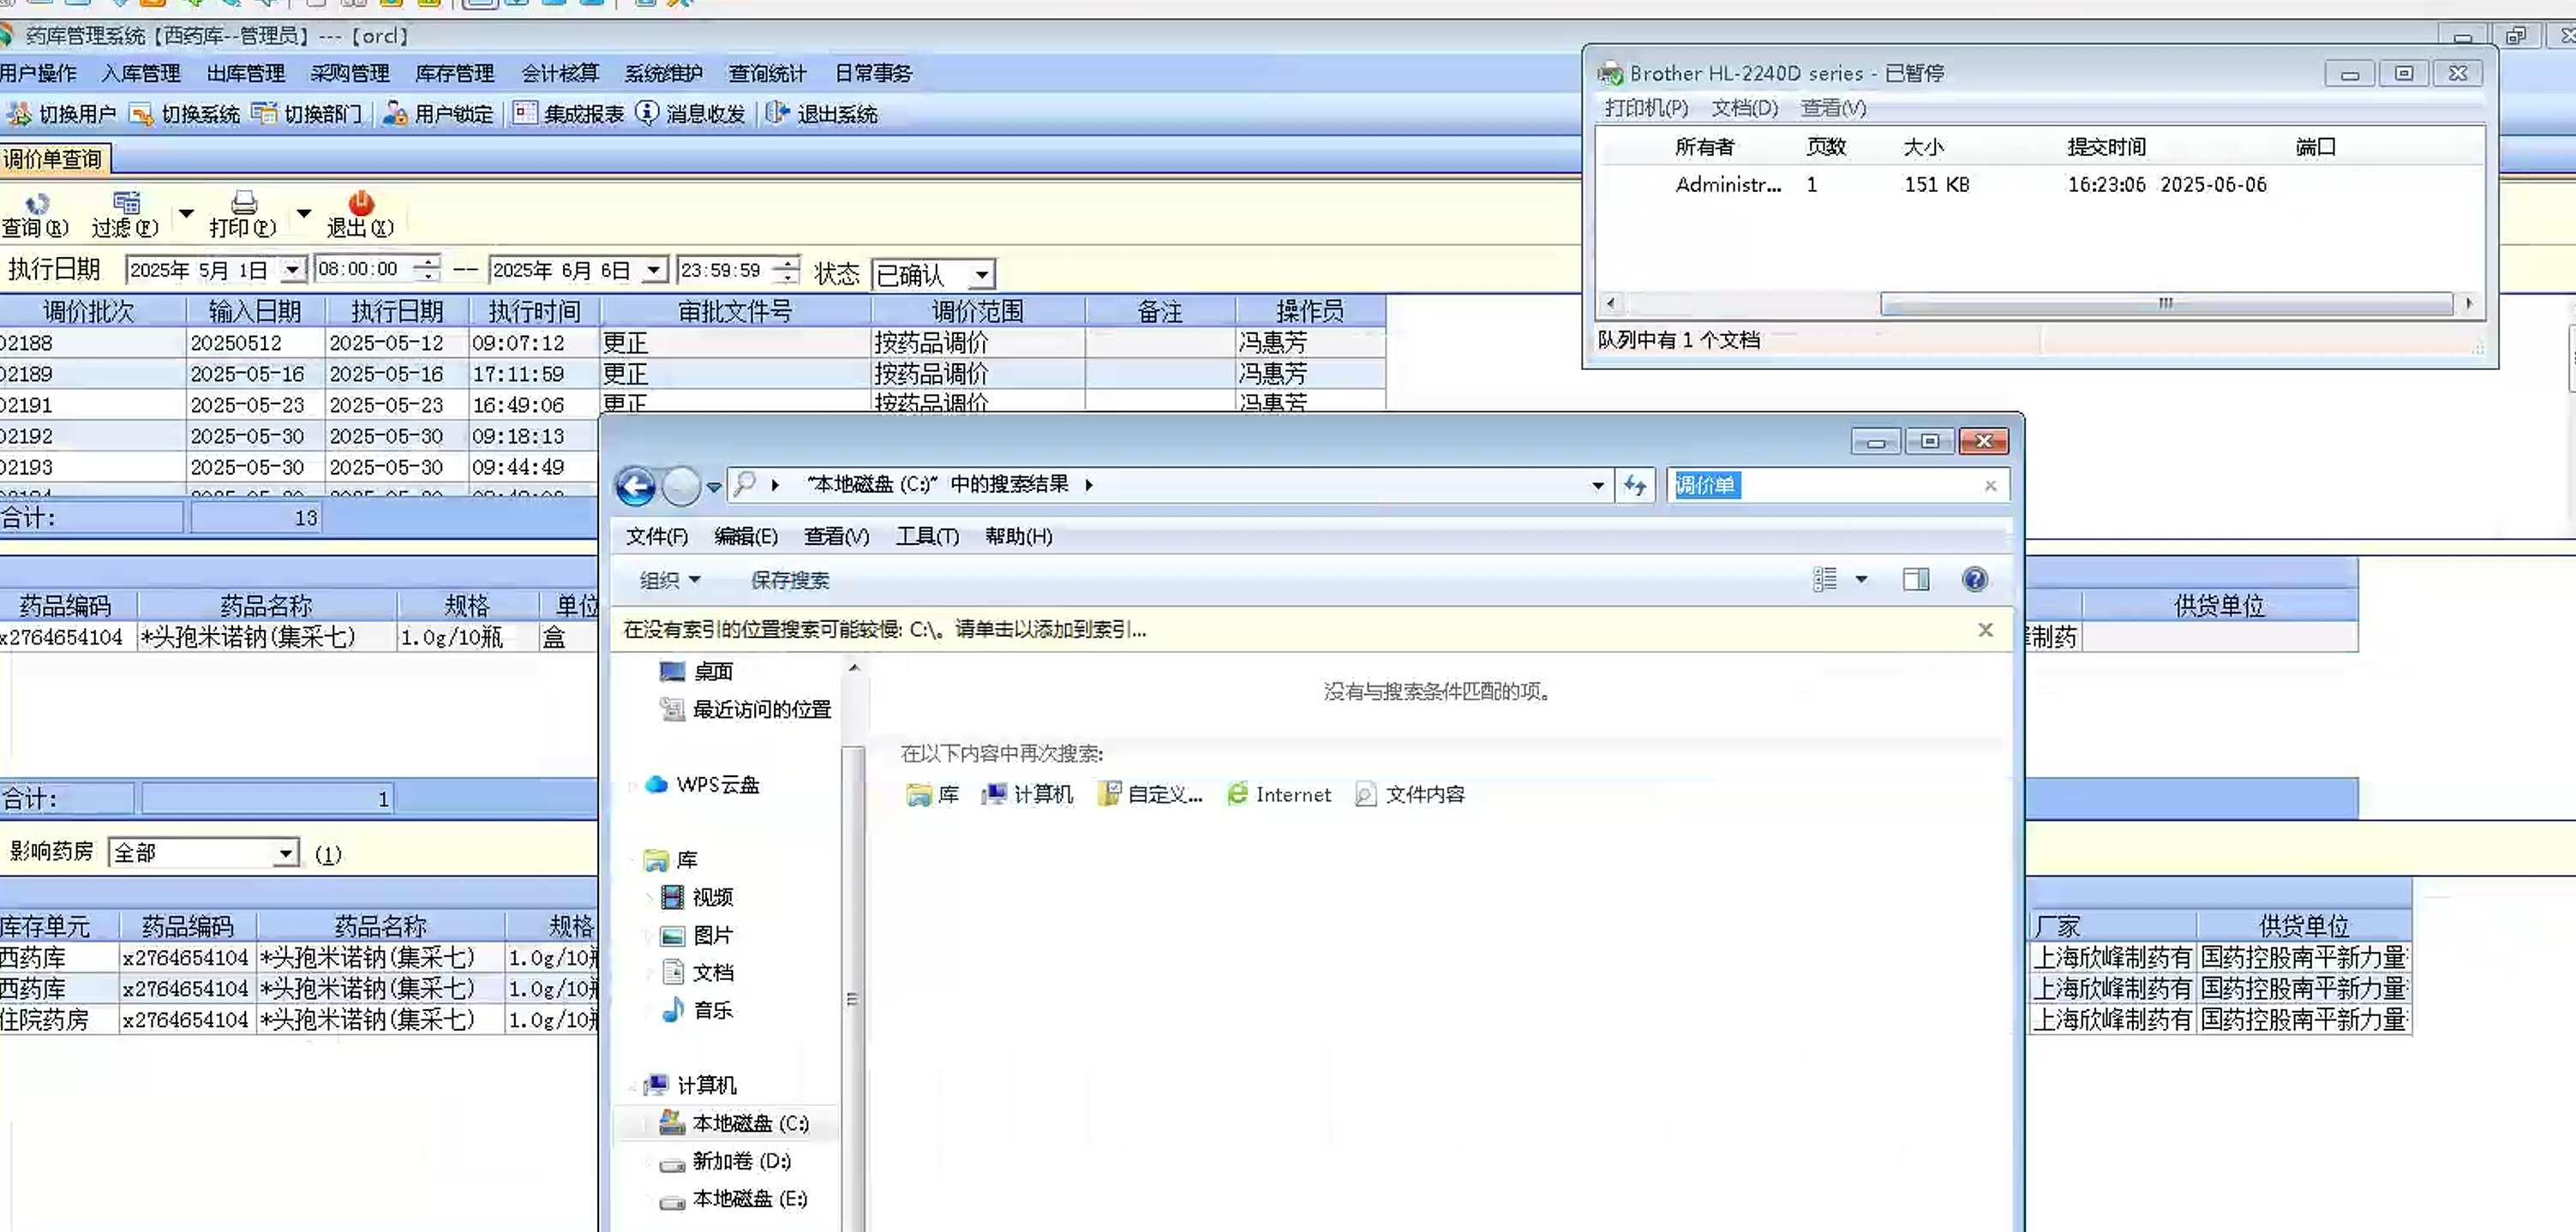Click the 查询 (query) refresh icon

[x=36, y=204]
